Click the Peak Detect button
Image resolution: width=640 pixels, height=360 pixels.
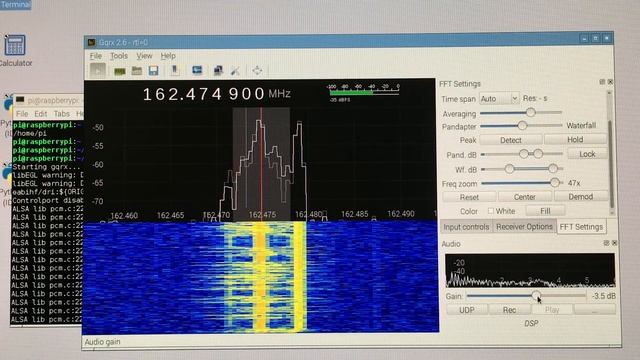(x=511, y=140)
